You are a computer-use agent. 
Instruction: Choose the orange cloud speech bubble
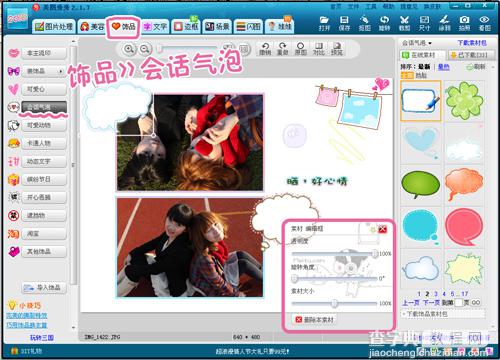pos(464,184)
